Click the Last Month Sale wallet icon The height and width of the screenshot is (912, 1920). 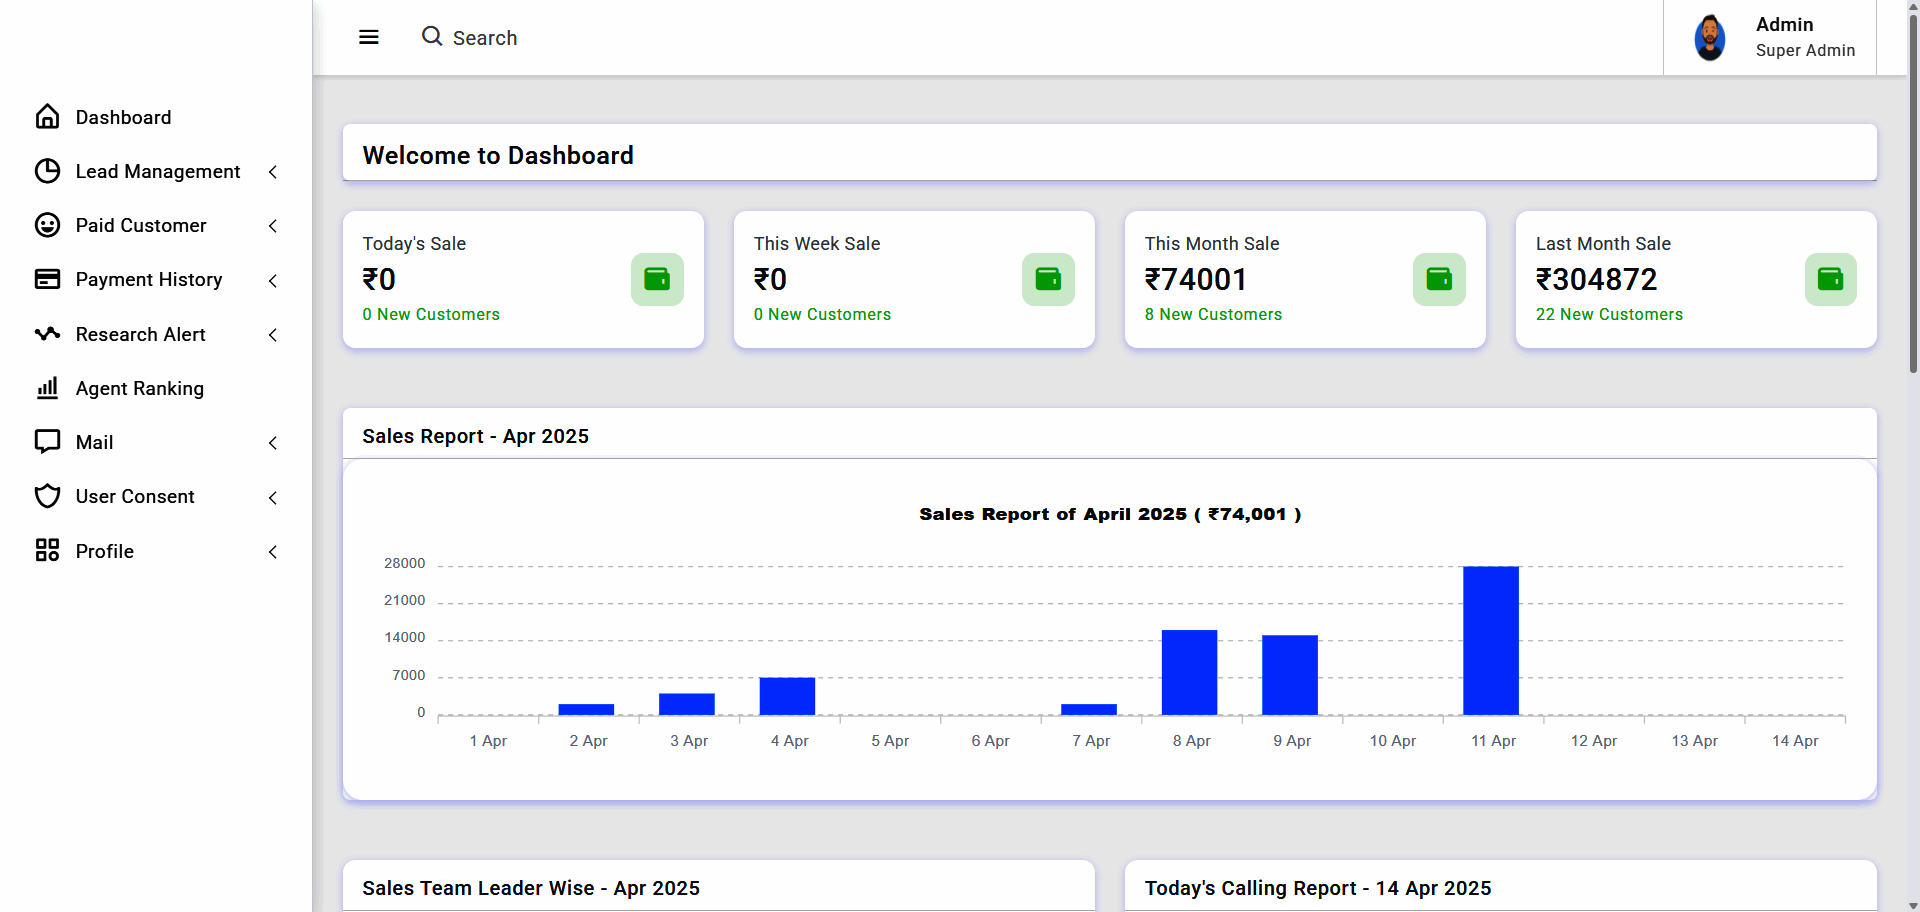click(x=1830, y=279)
